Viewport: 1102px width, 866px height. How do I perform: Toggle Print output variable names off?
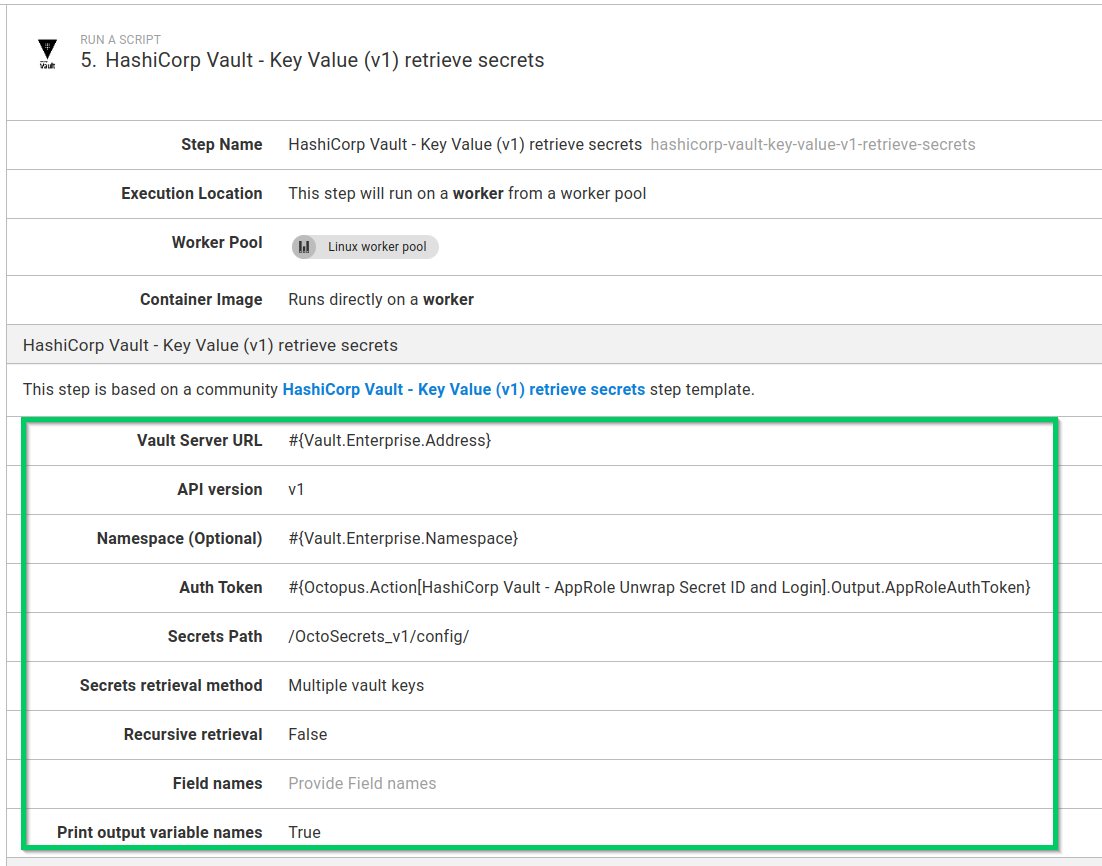pos(302,831)
